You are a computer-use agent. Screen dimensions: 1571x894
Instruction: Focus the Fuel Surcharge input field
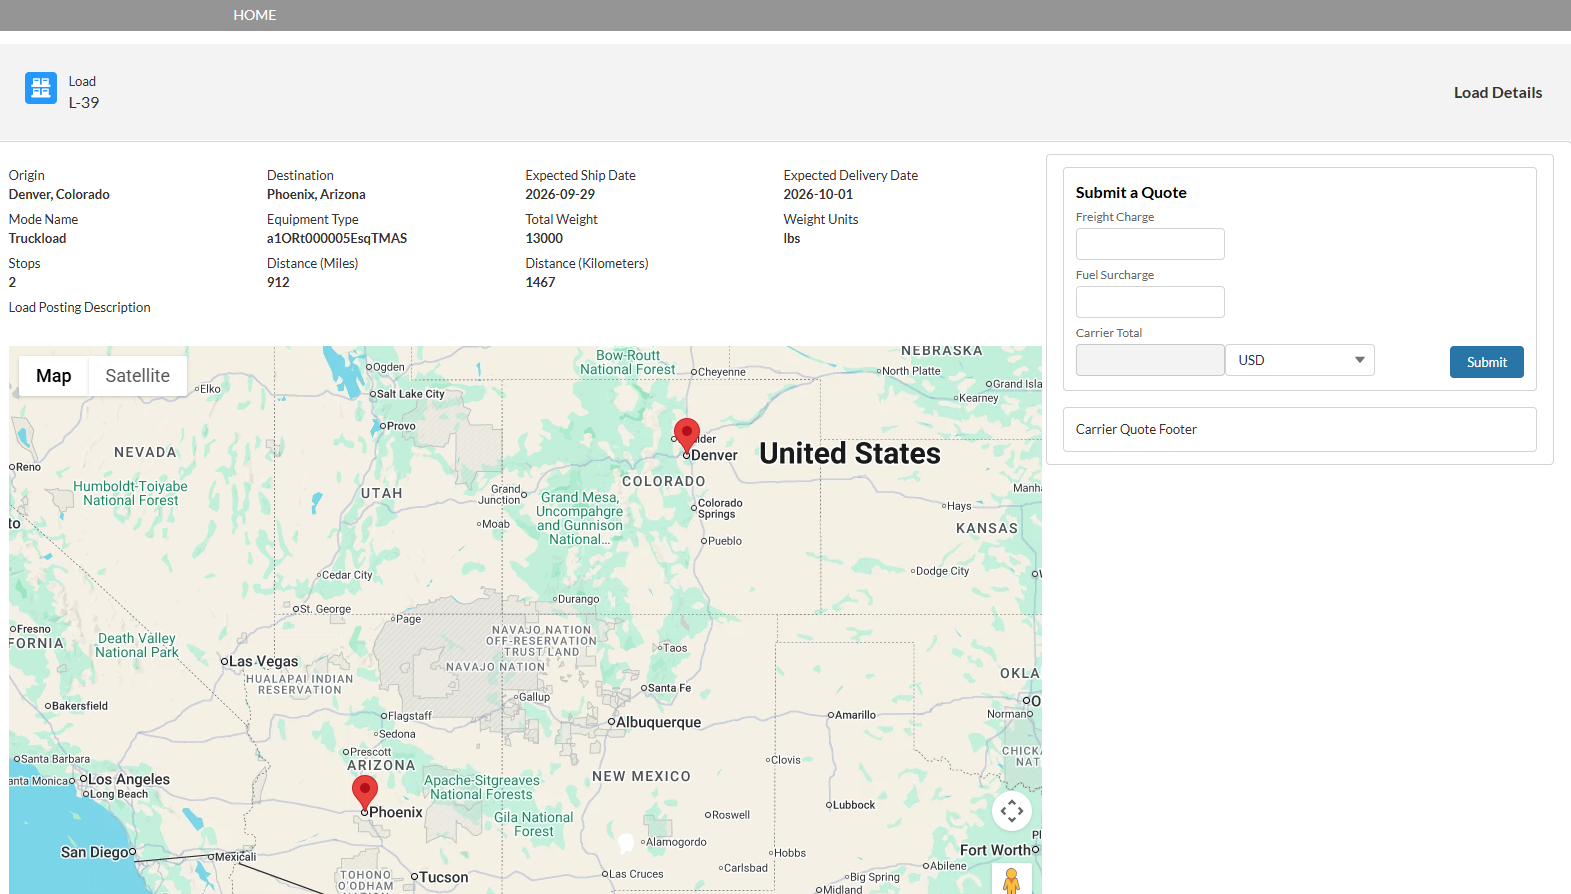coord(1150,302)
